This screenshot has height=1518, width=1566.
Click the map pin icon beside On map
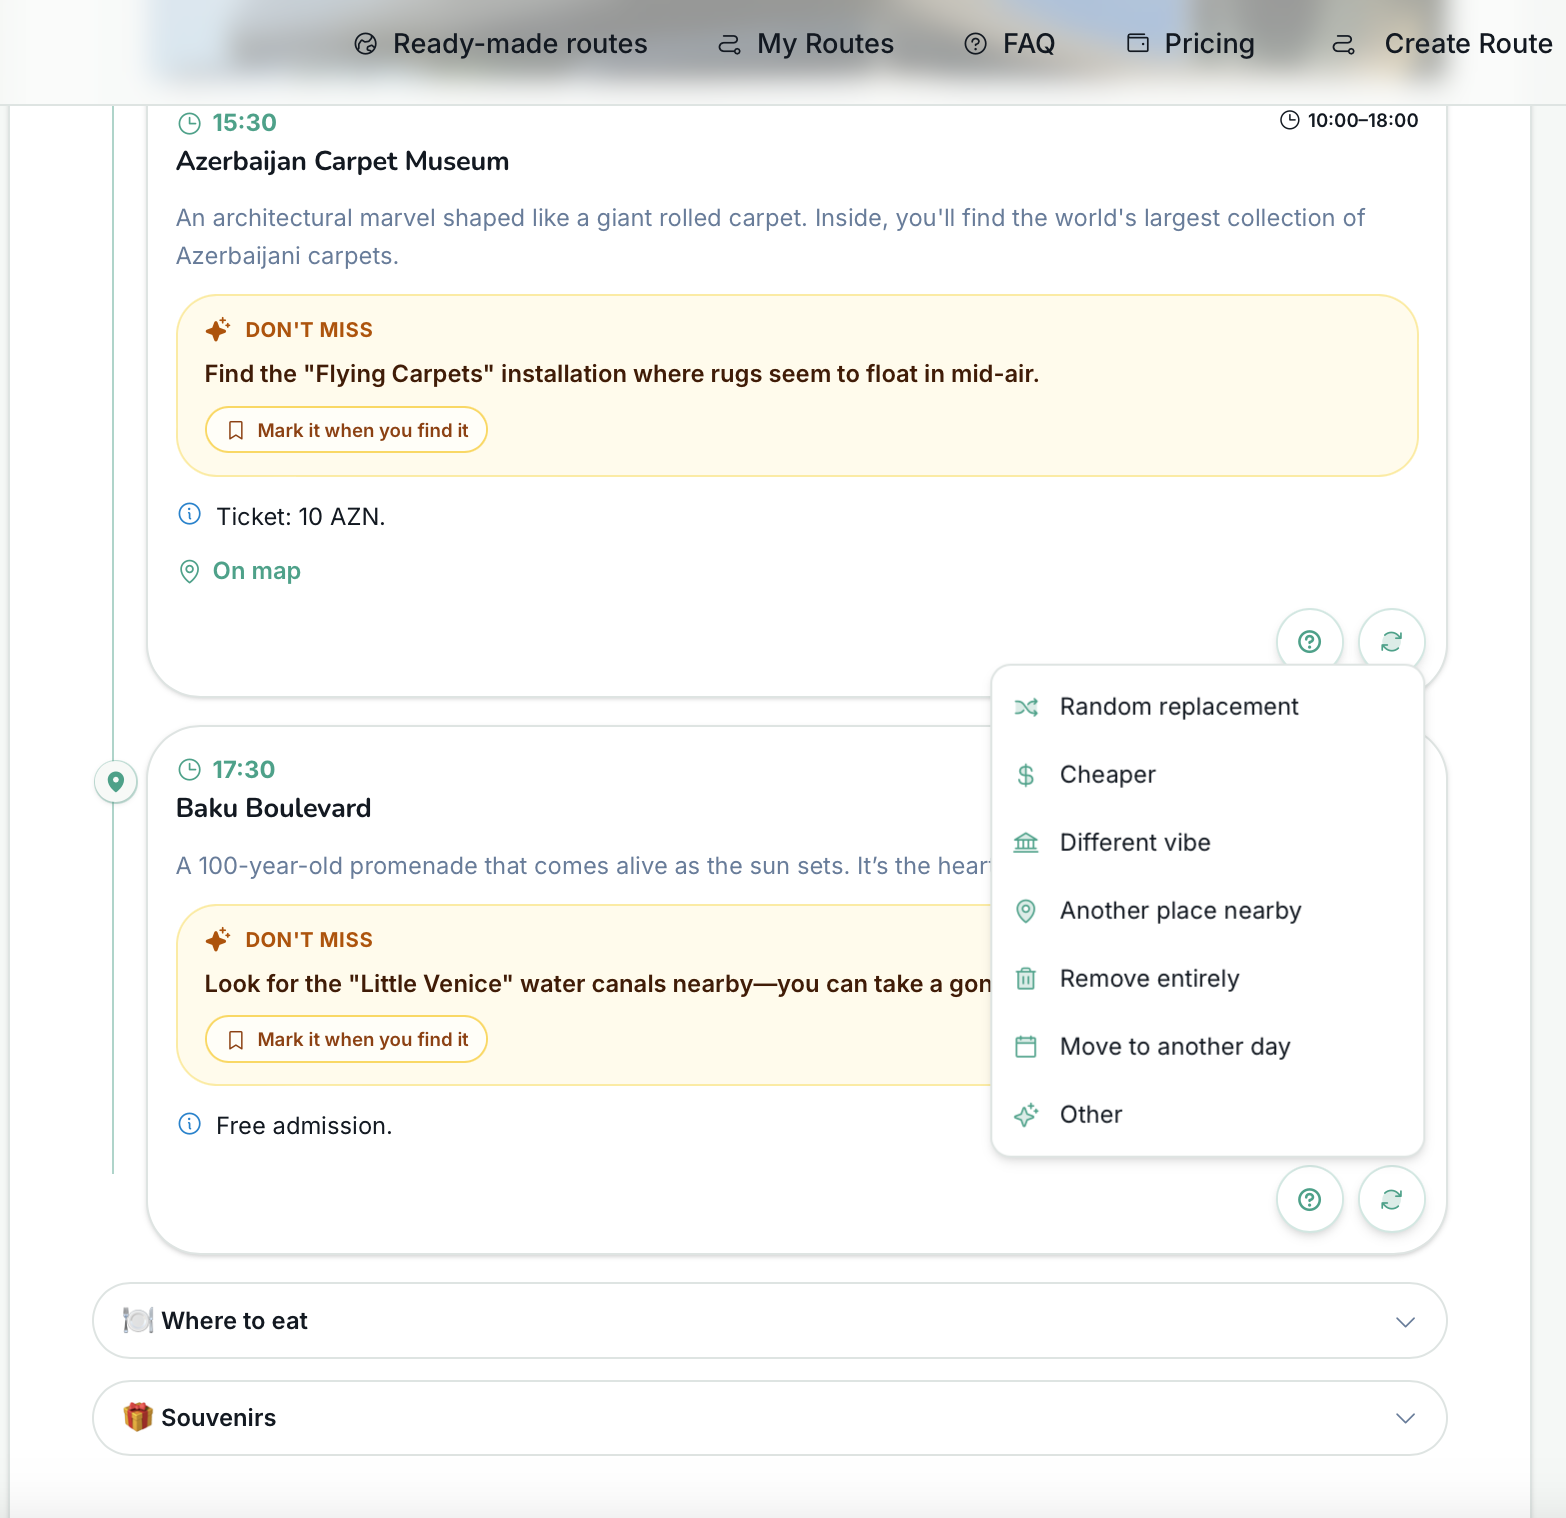point(189,572)
